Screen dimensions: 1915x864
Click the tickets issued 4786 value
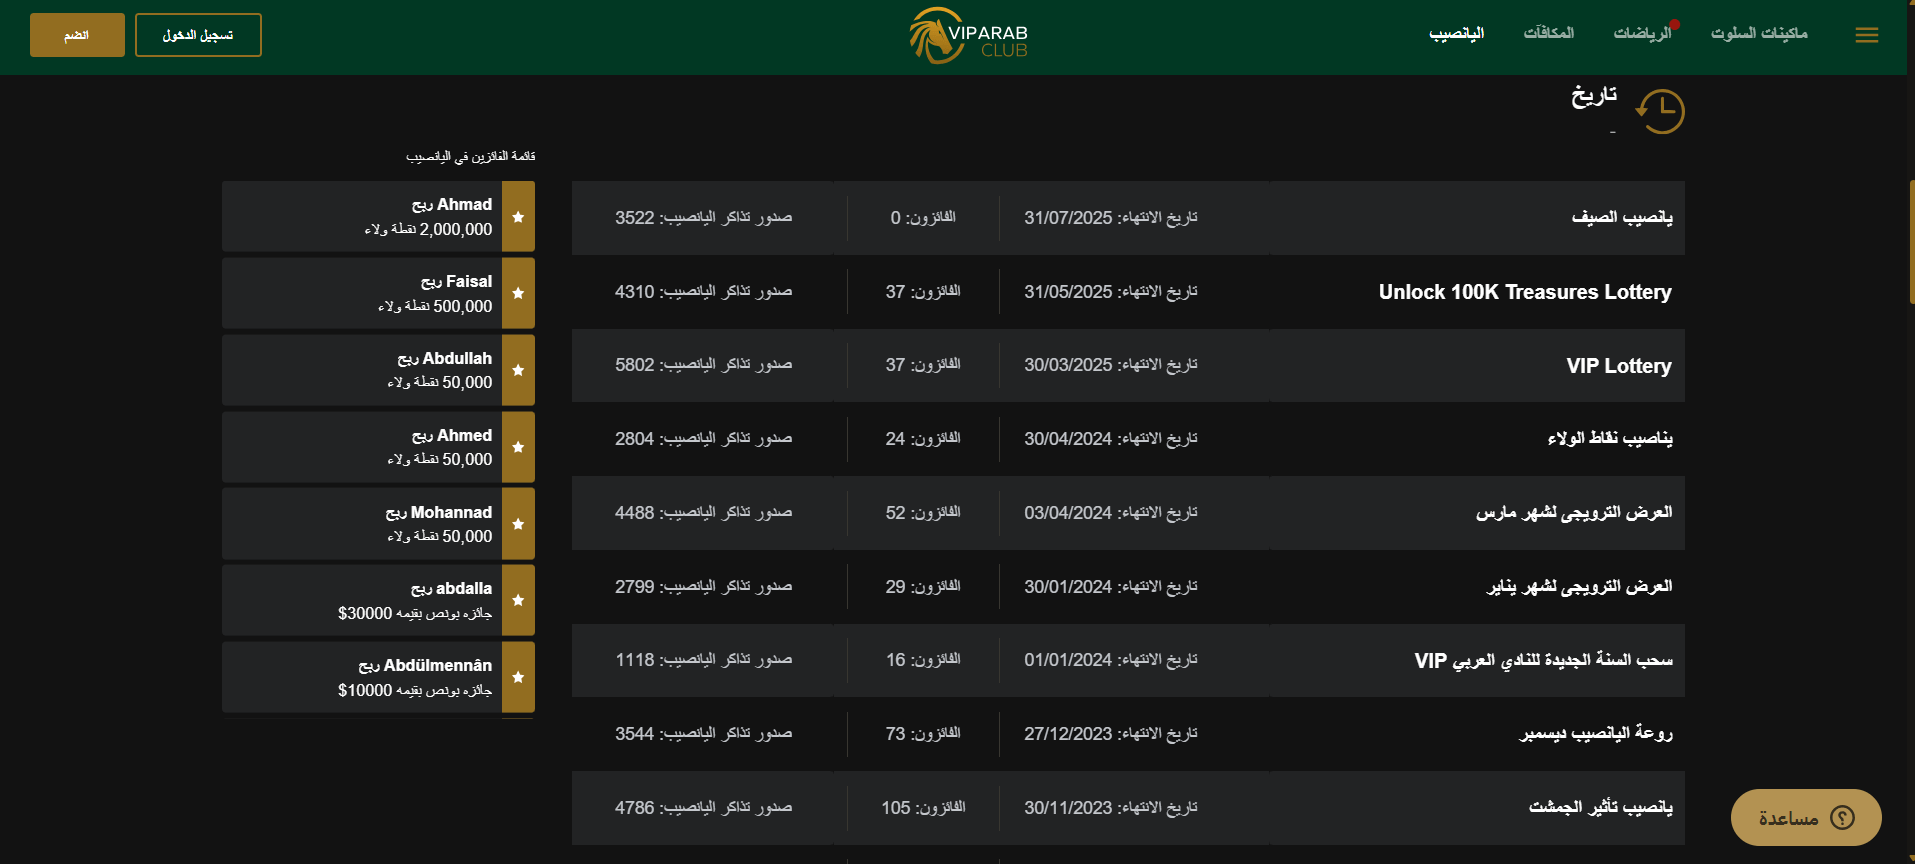(x=635, y=808)
